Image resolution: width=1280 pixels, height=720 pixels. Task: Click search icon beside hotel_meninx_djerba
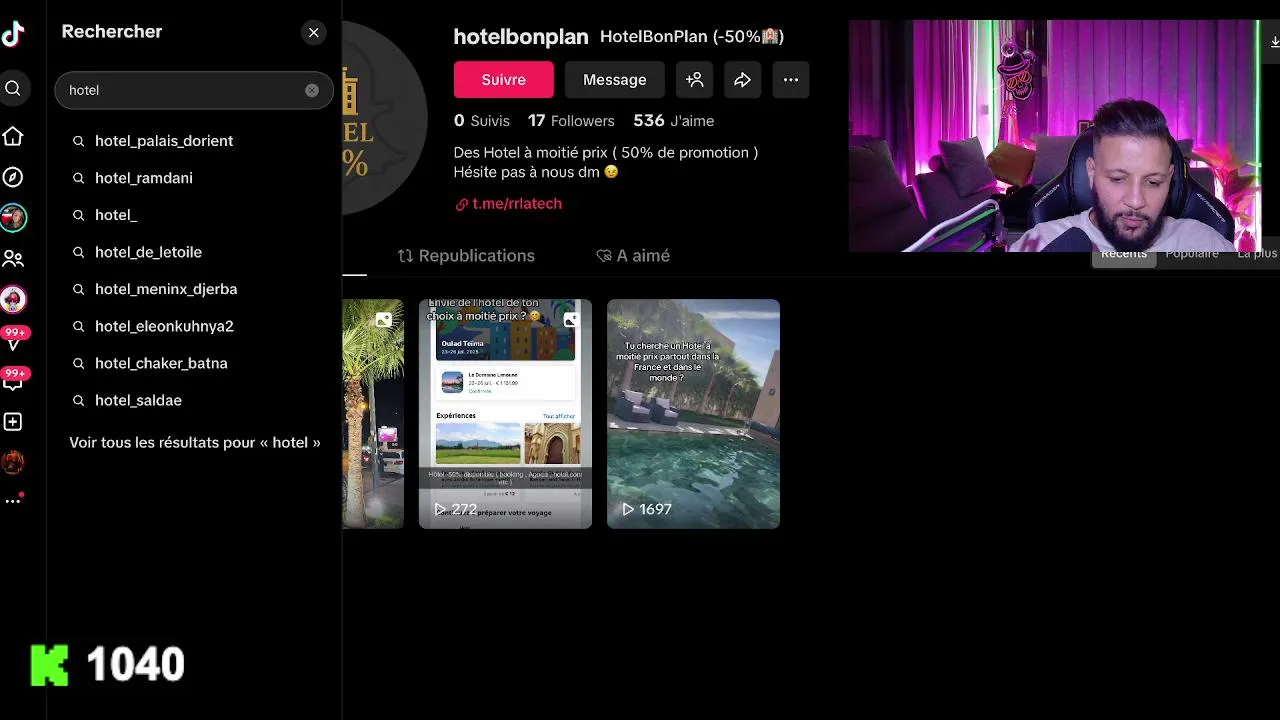click(79, 290)
